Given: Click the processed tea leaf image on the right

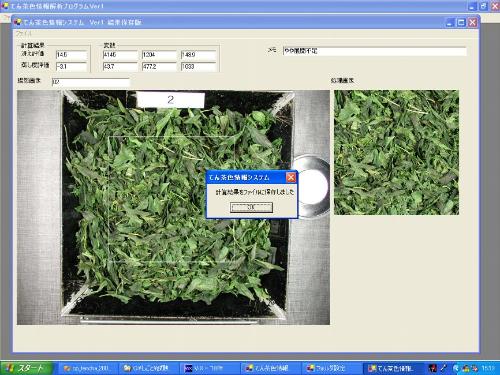Looking at the screenshot, I should point(396,152).
